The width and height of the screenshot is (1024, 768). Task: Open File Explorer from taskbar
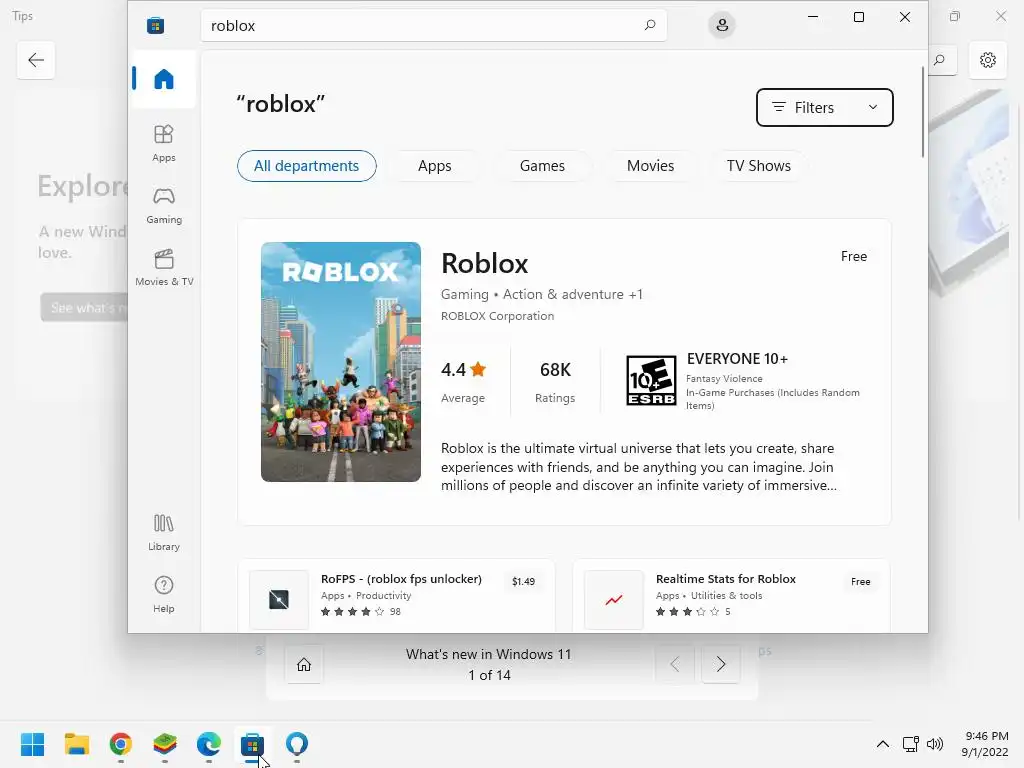tap(77, 744)
